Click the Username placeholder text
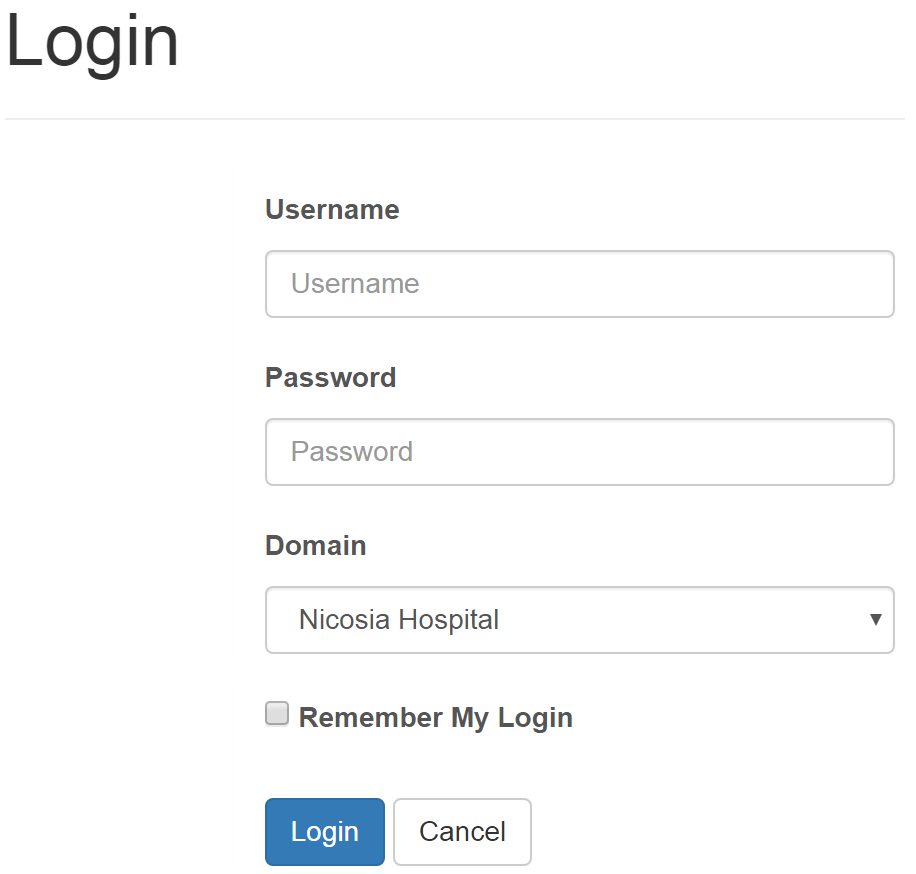This screenshot has height=874, width=916. pyautogui.click(x=355, y=284)
